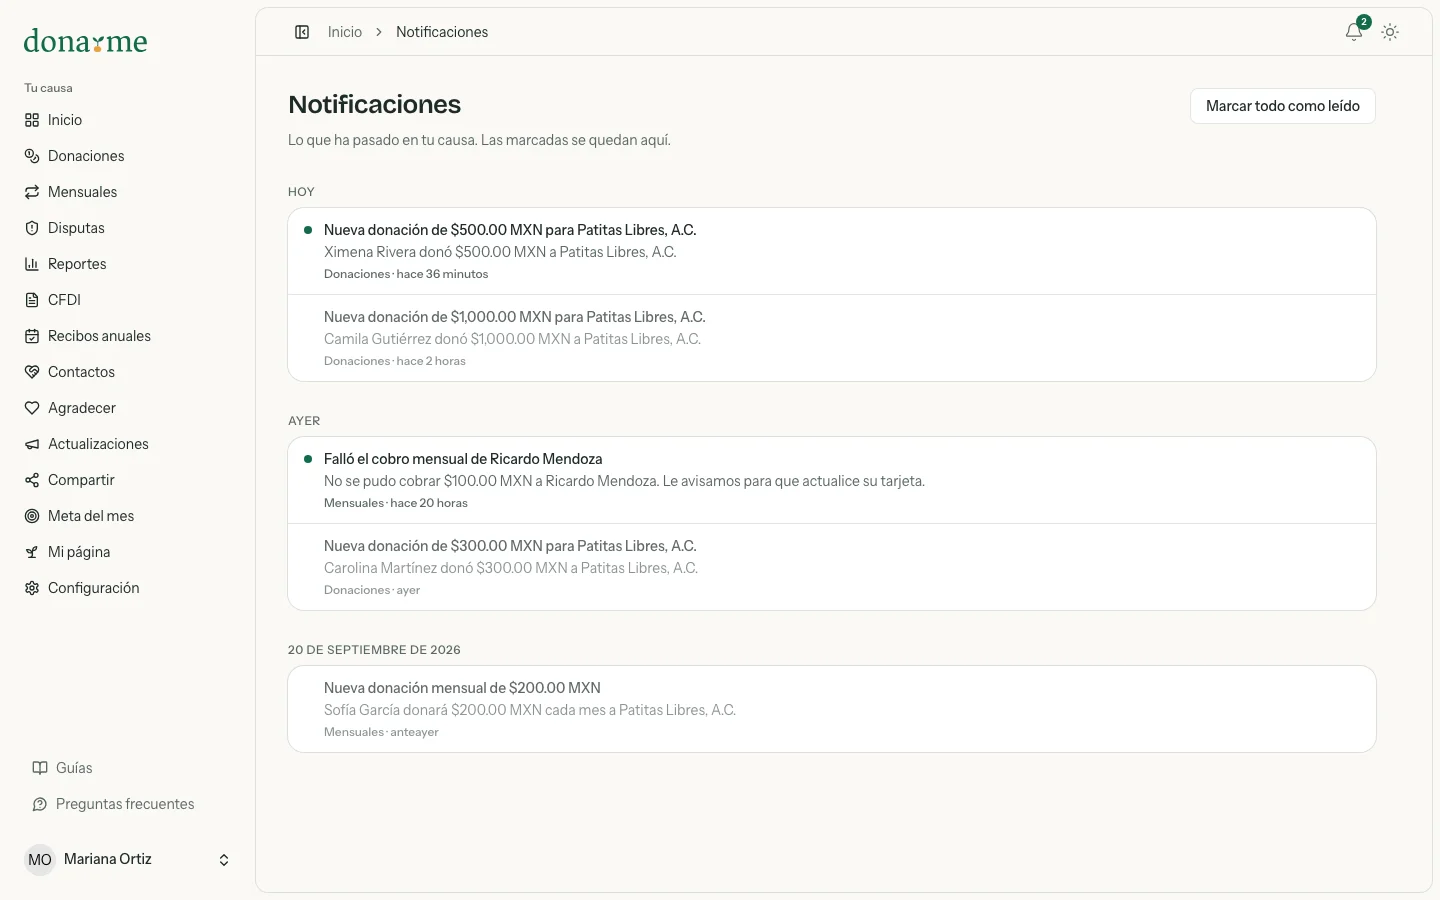This screenshot has width=1440, height=900.
Task: Click the Inicio grid icon in sidebar
Action: coord(32,120)
